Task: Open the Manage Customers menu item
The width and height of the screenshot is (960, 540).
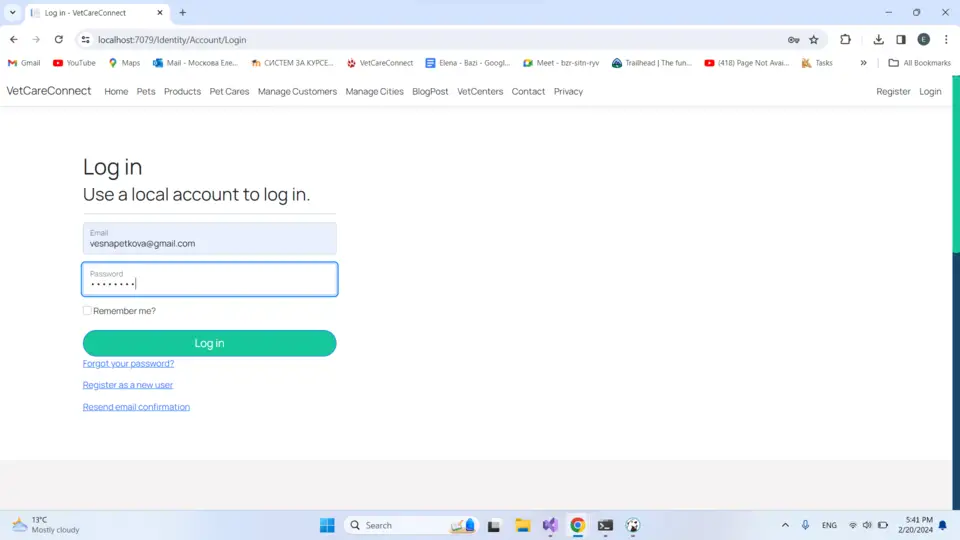Action: (x=297, y=92)
